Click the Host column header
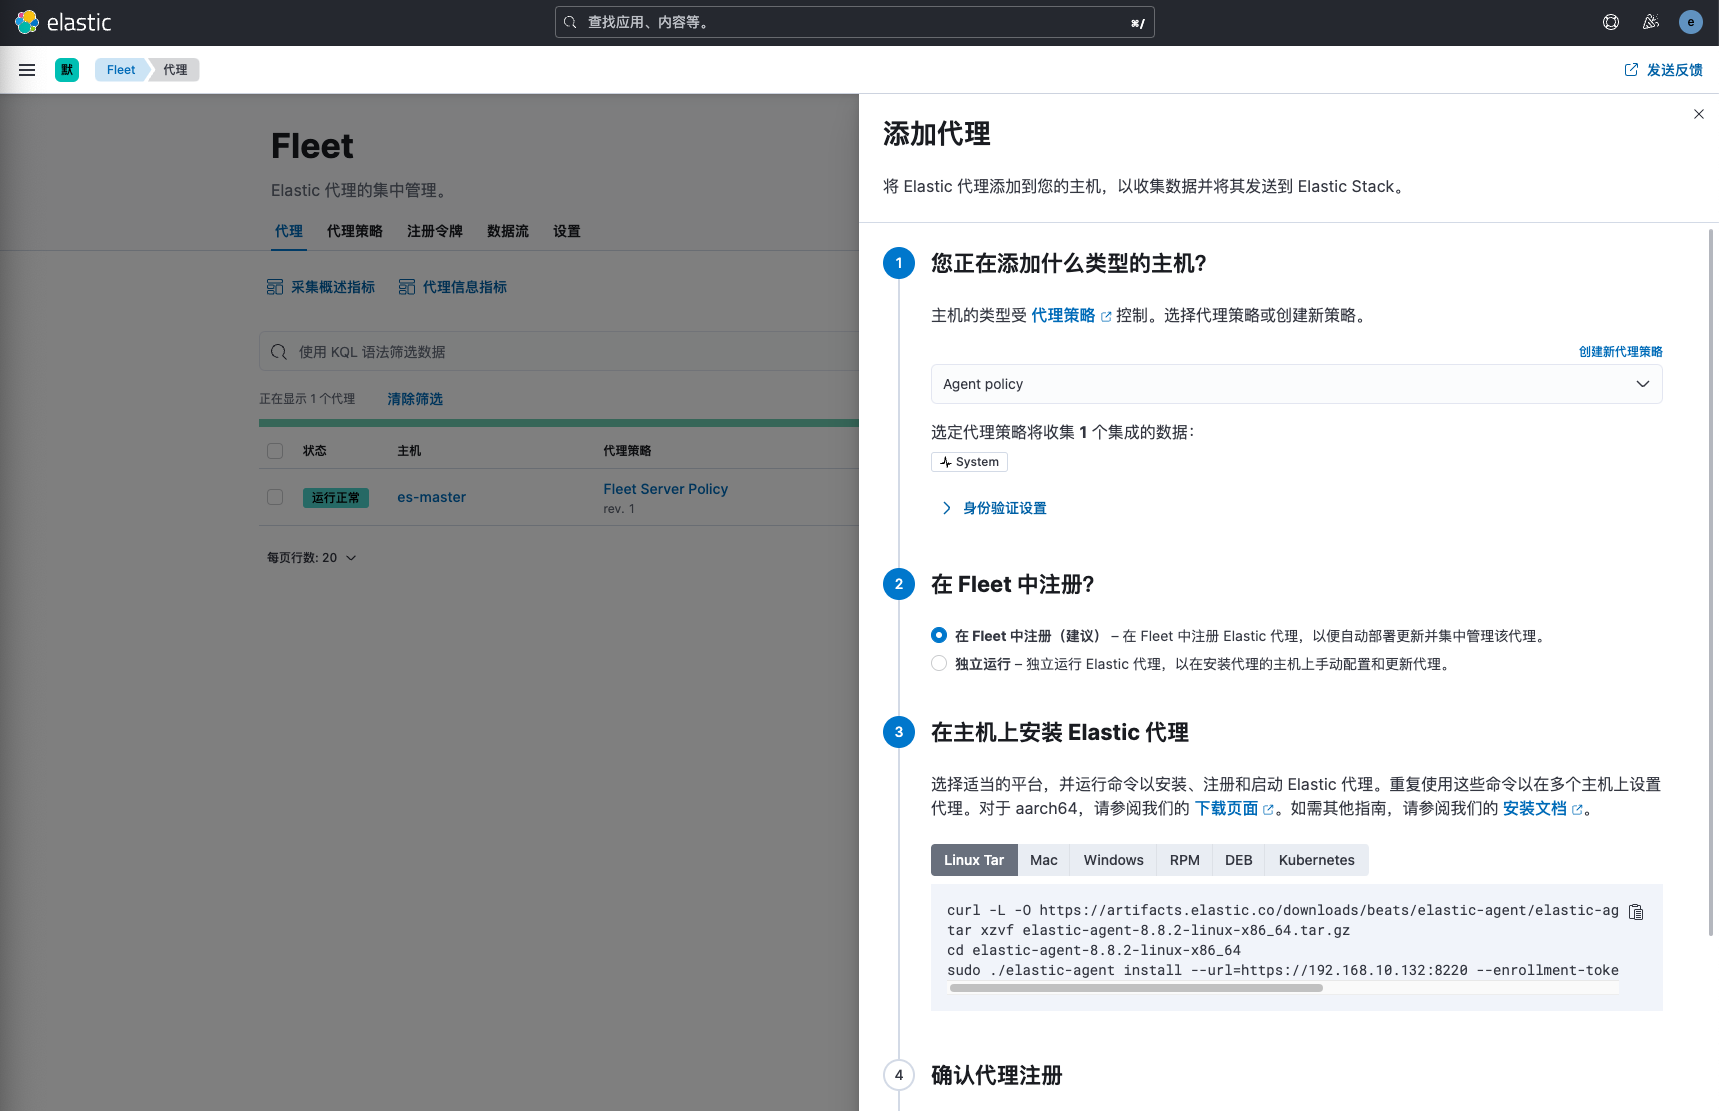This screenshot has width=1719, height=1111. point(409,451)
